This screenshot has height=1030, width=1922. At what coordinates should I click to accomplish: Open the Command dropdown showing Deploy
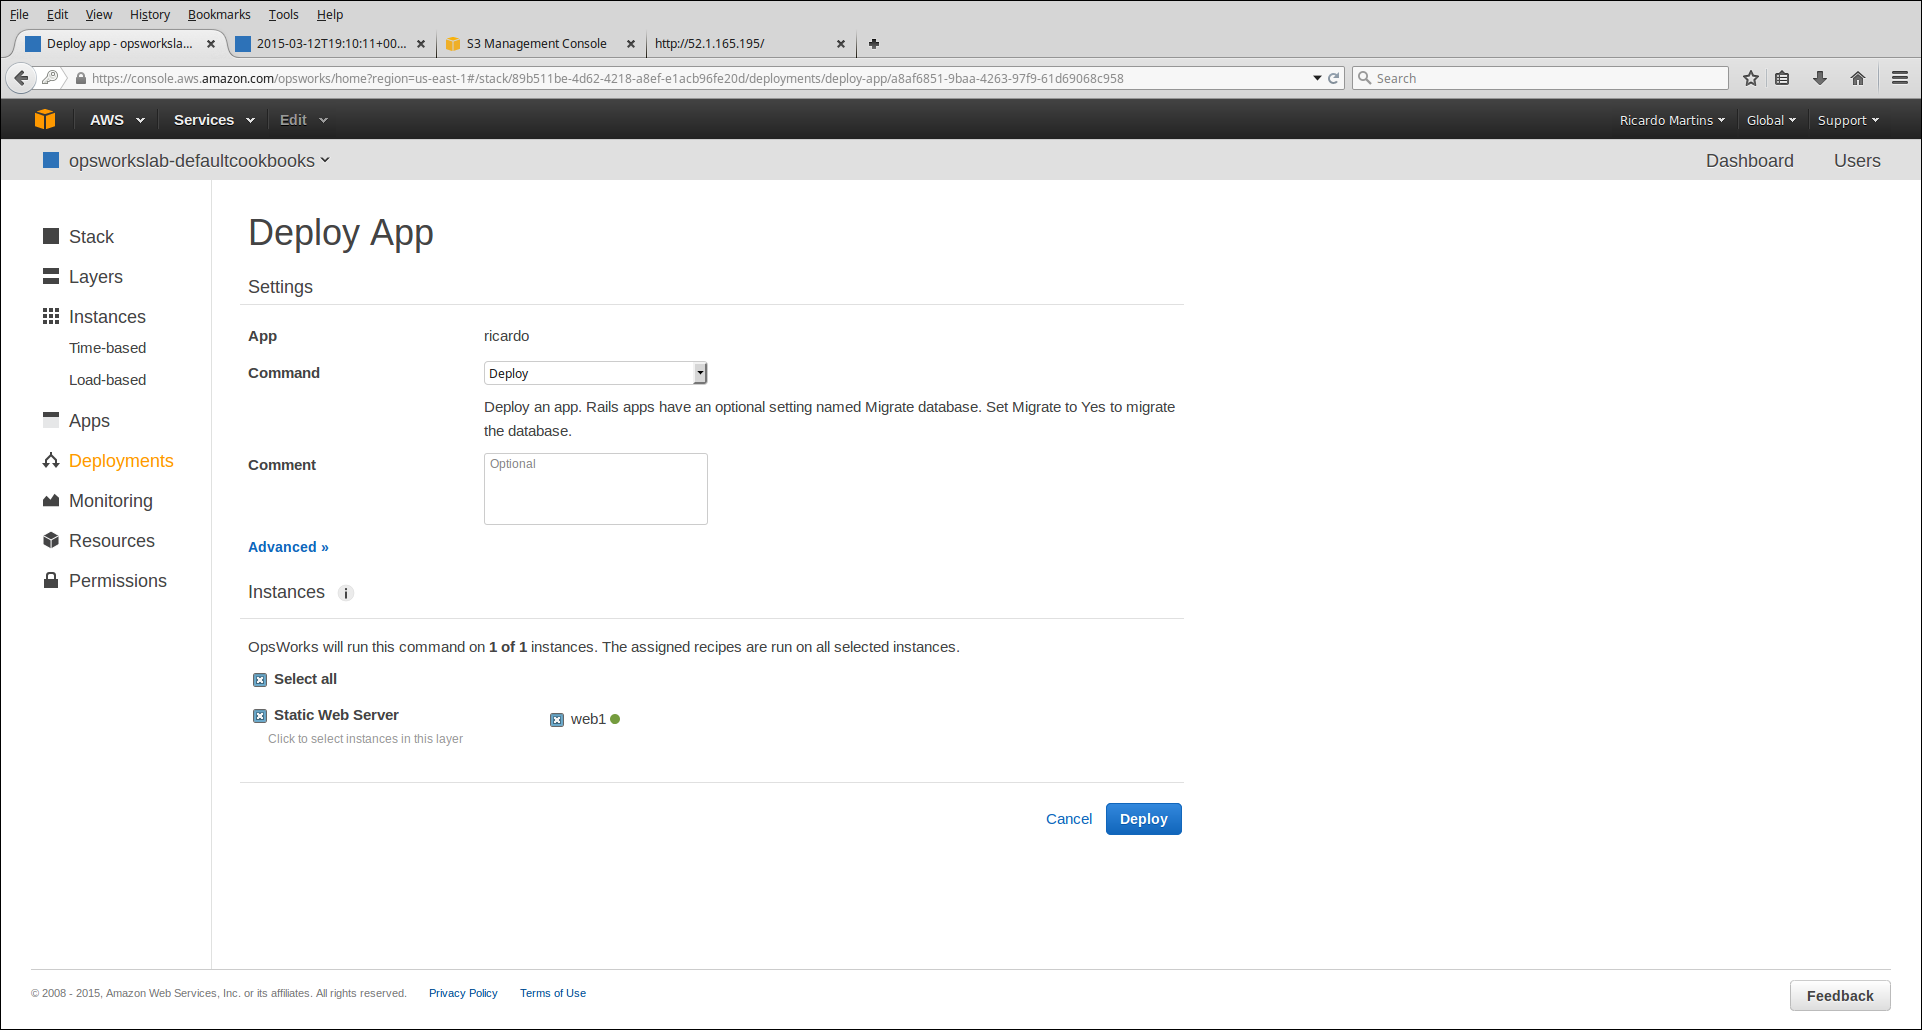pos(595,373)
